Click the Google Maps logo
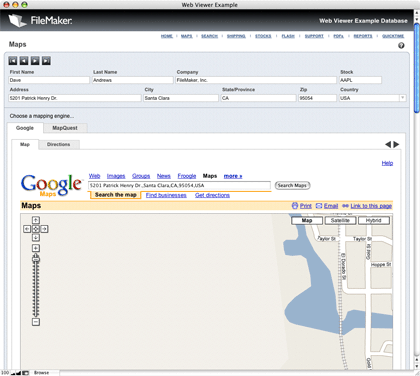Viewport: 420px width, 376px height. (x=51, y=185)
